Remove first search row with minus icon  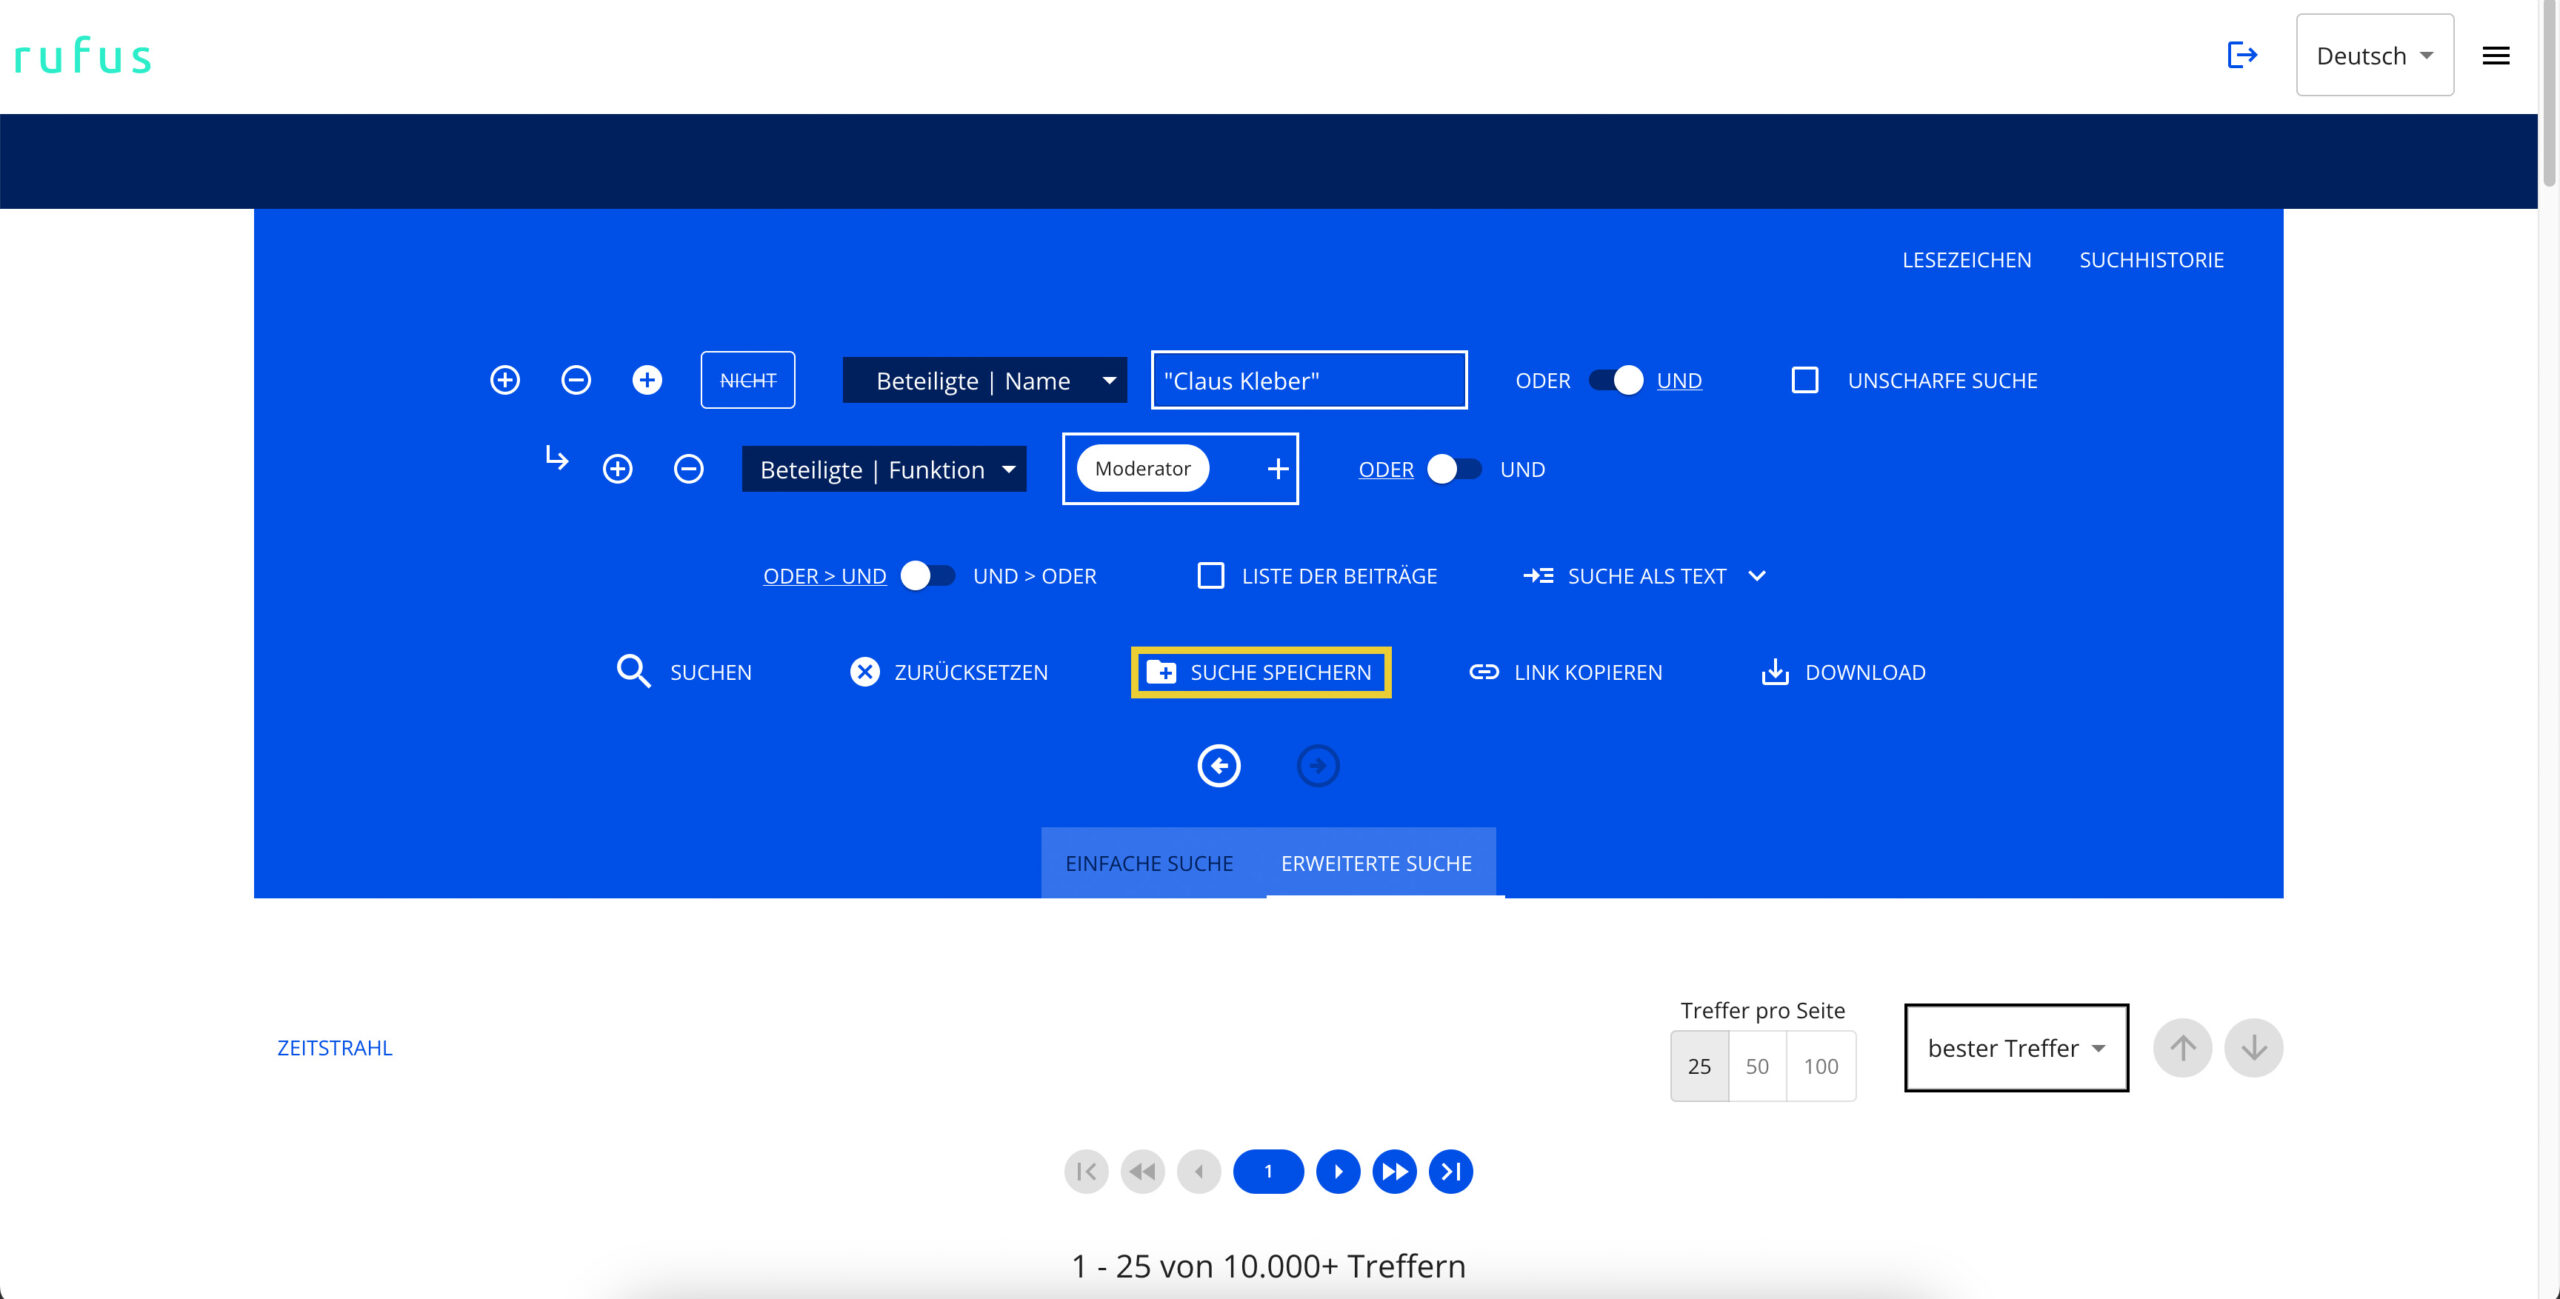tap(576, 380)
